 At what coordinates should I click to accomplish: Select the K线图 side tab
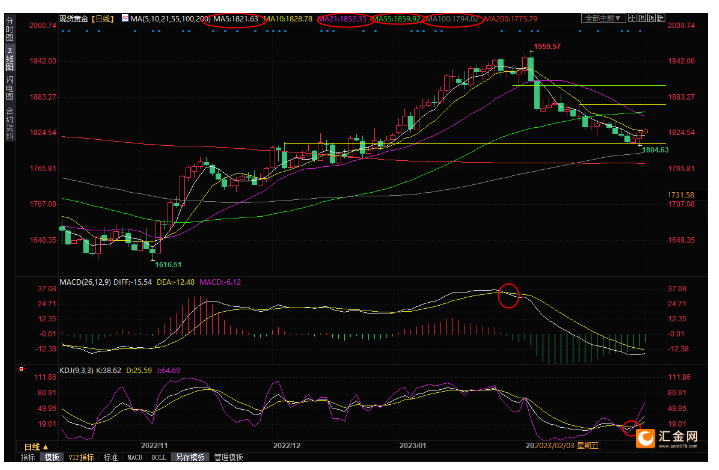(x=10, y=58)
